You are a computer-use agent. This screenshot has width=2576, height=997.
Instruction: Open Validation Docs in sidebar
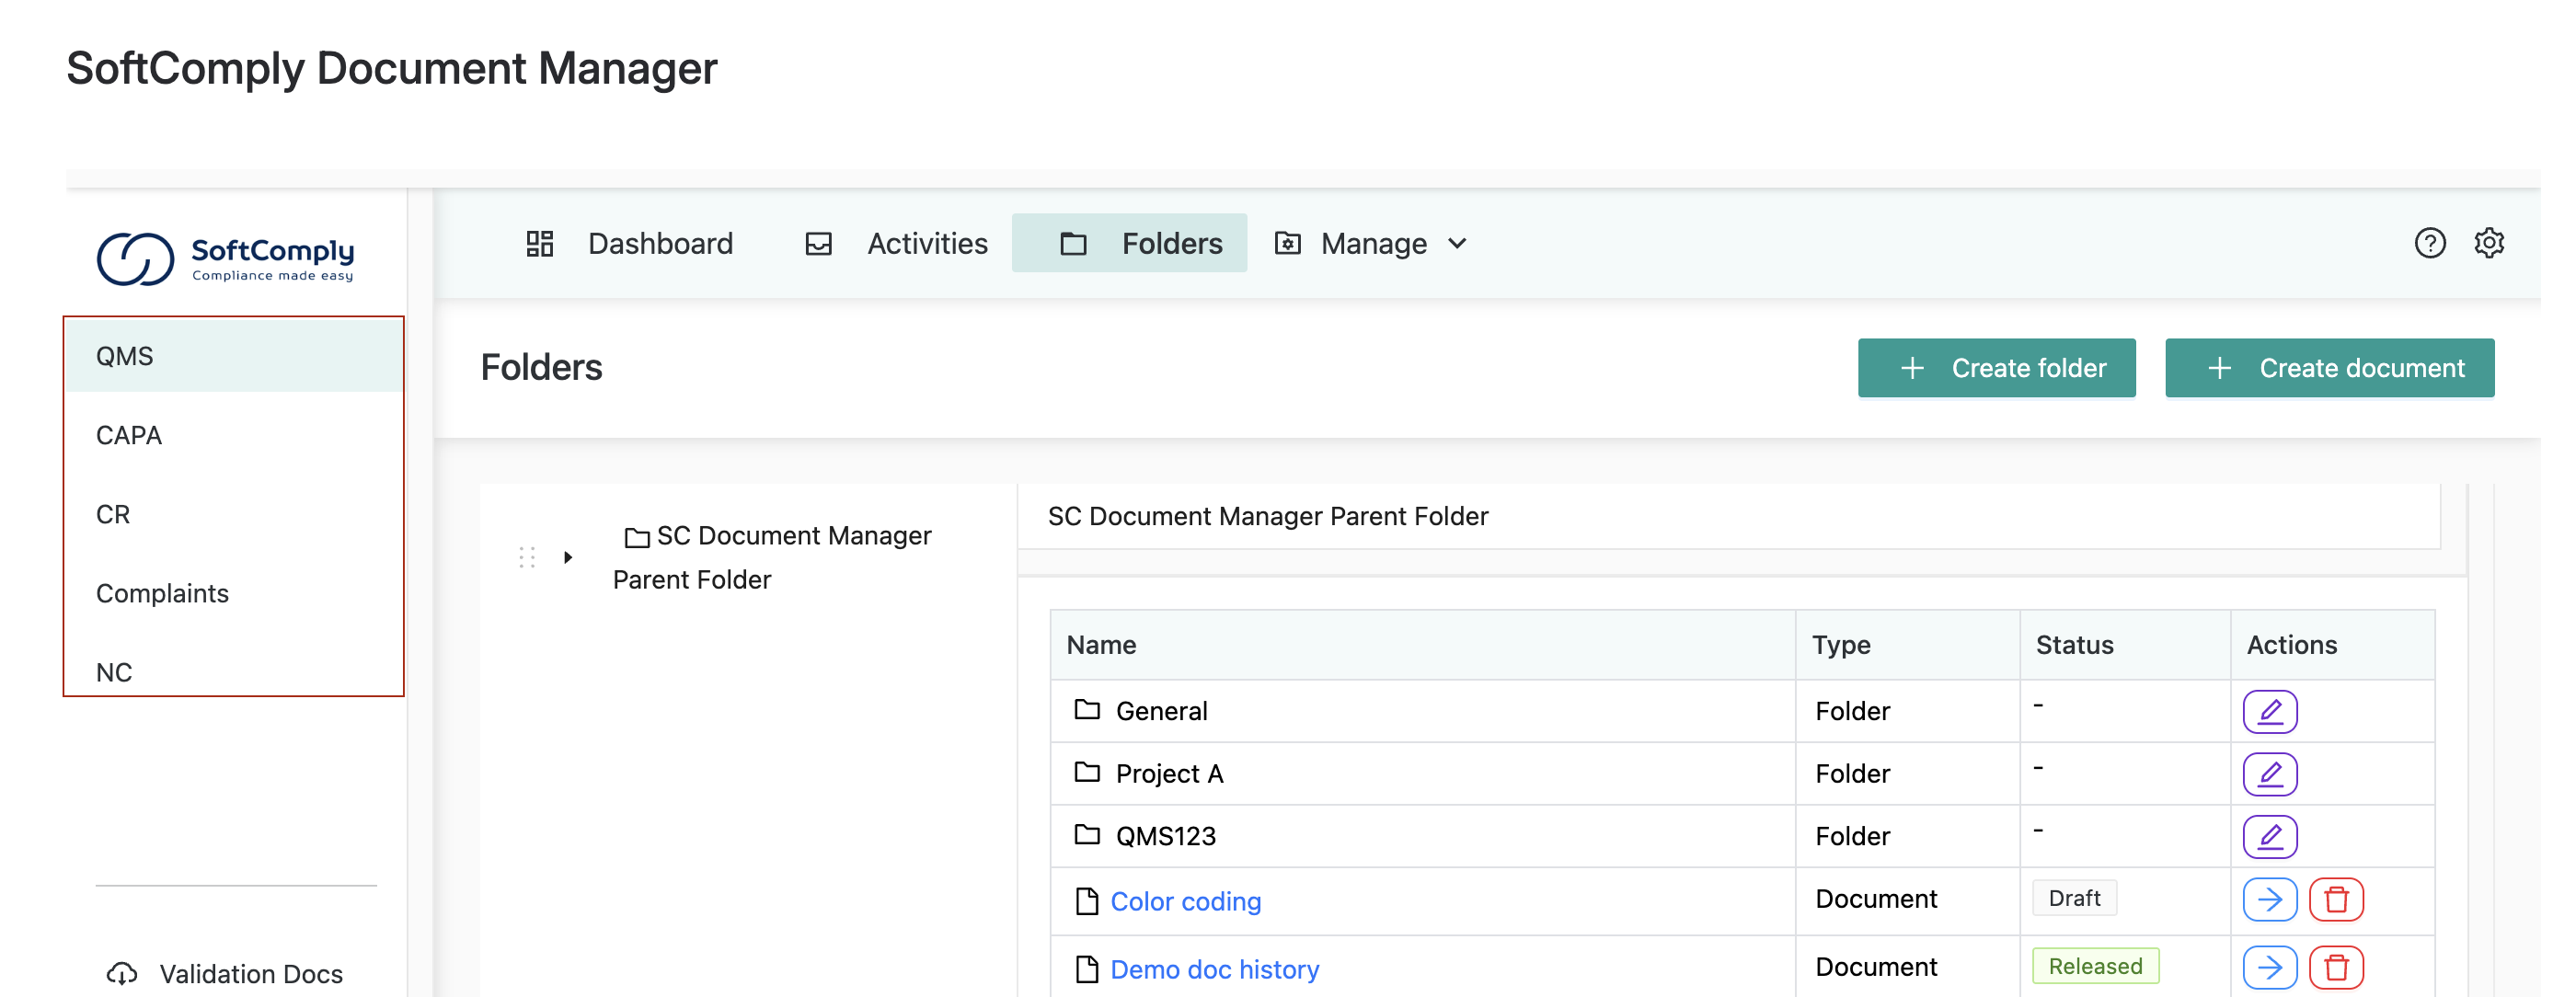(250, 973)
